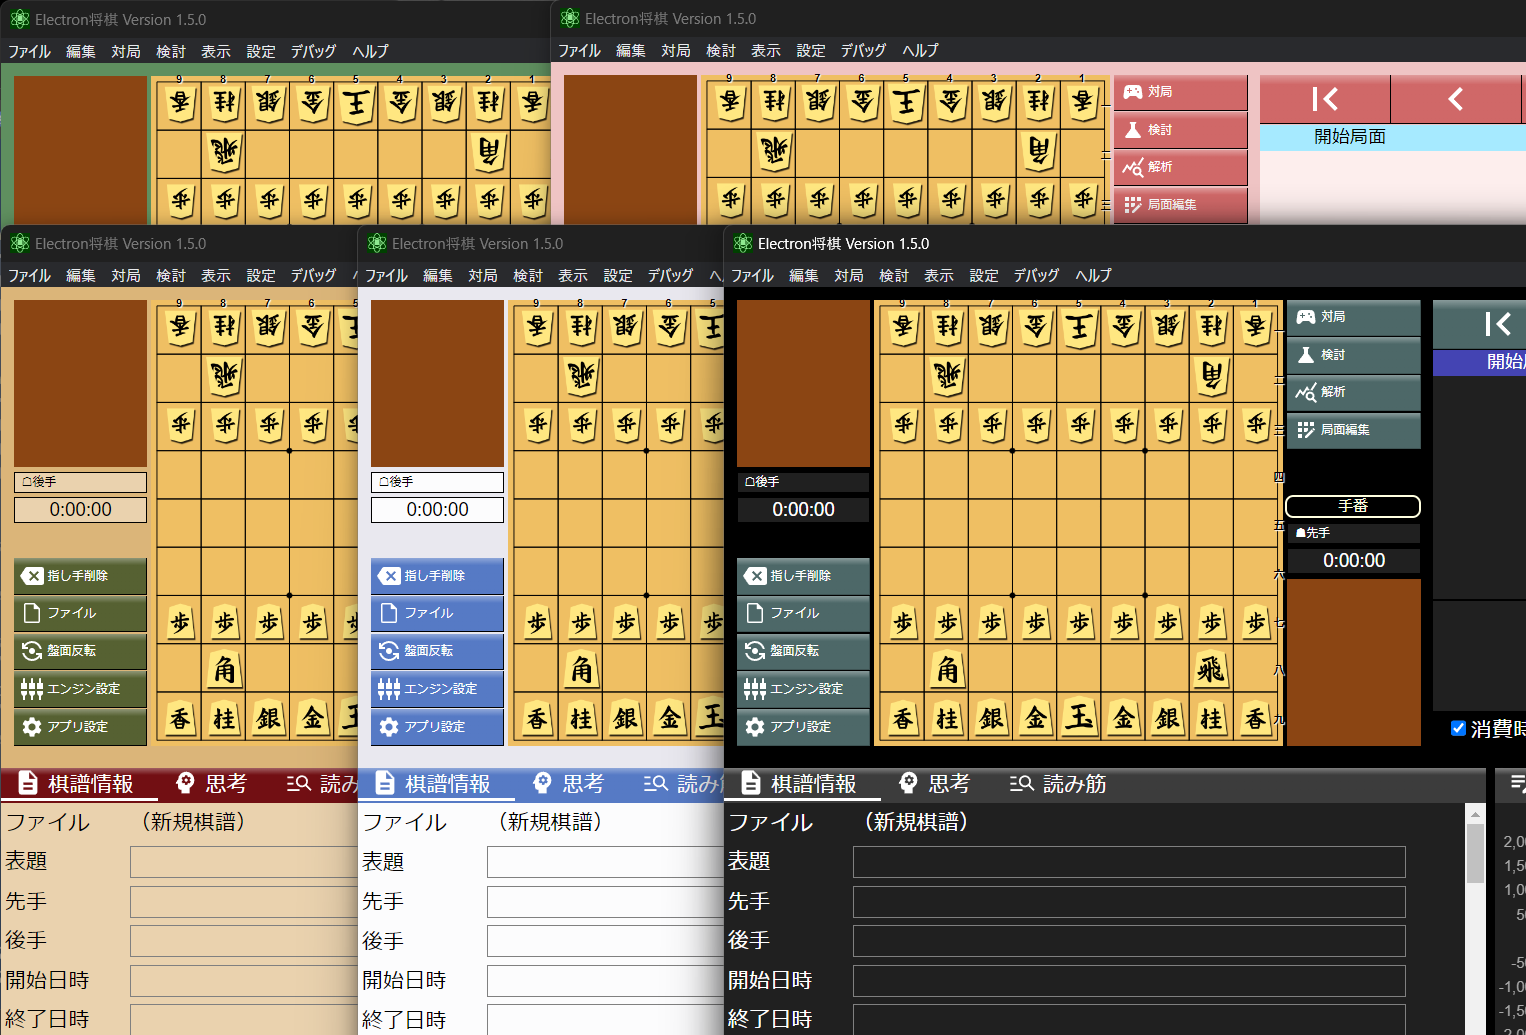Jump to first move in the pink window
This screenshot has height=1035, width=1526.
[1325, 99]
